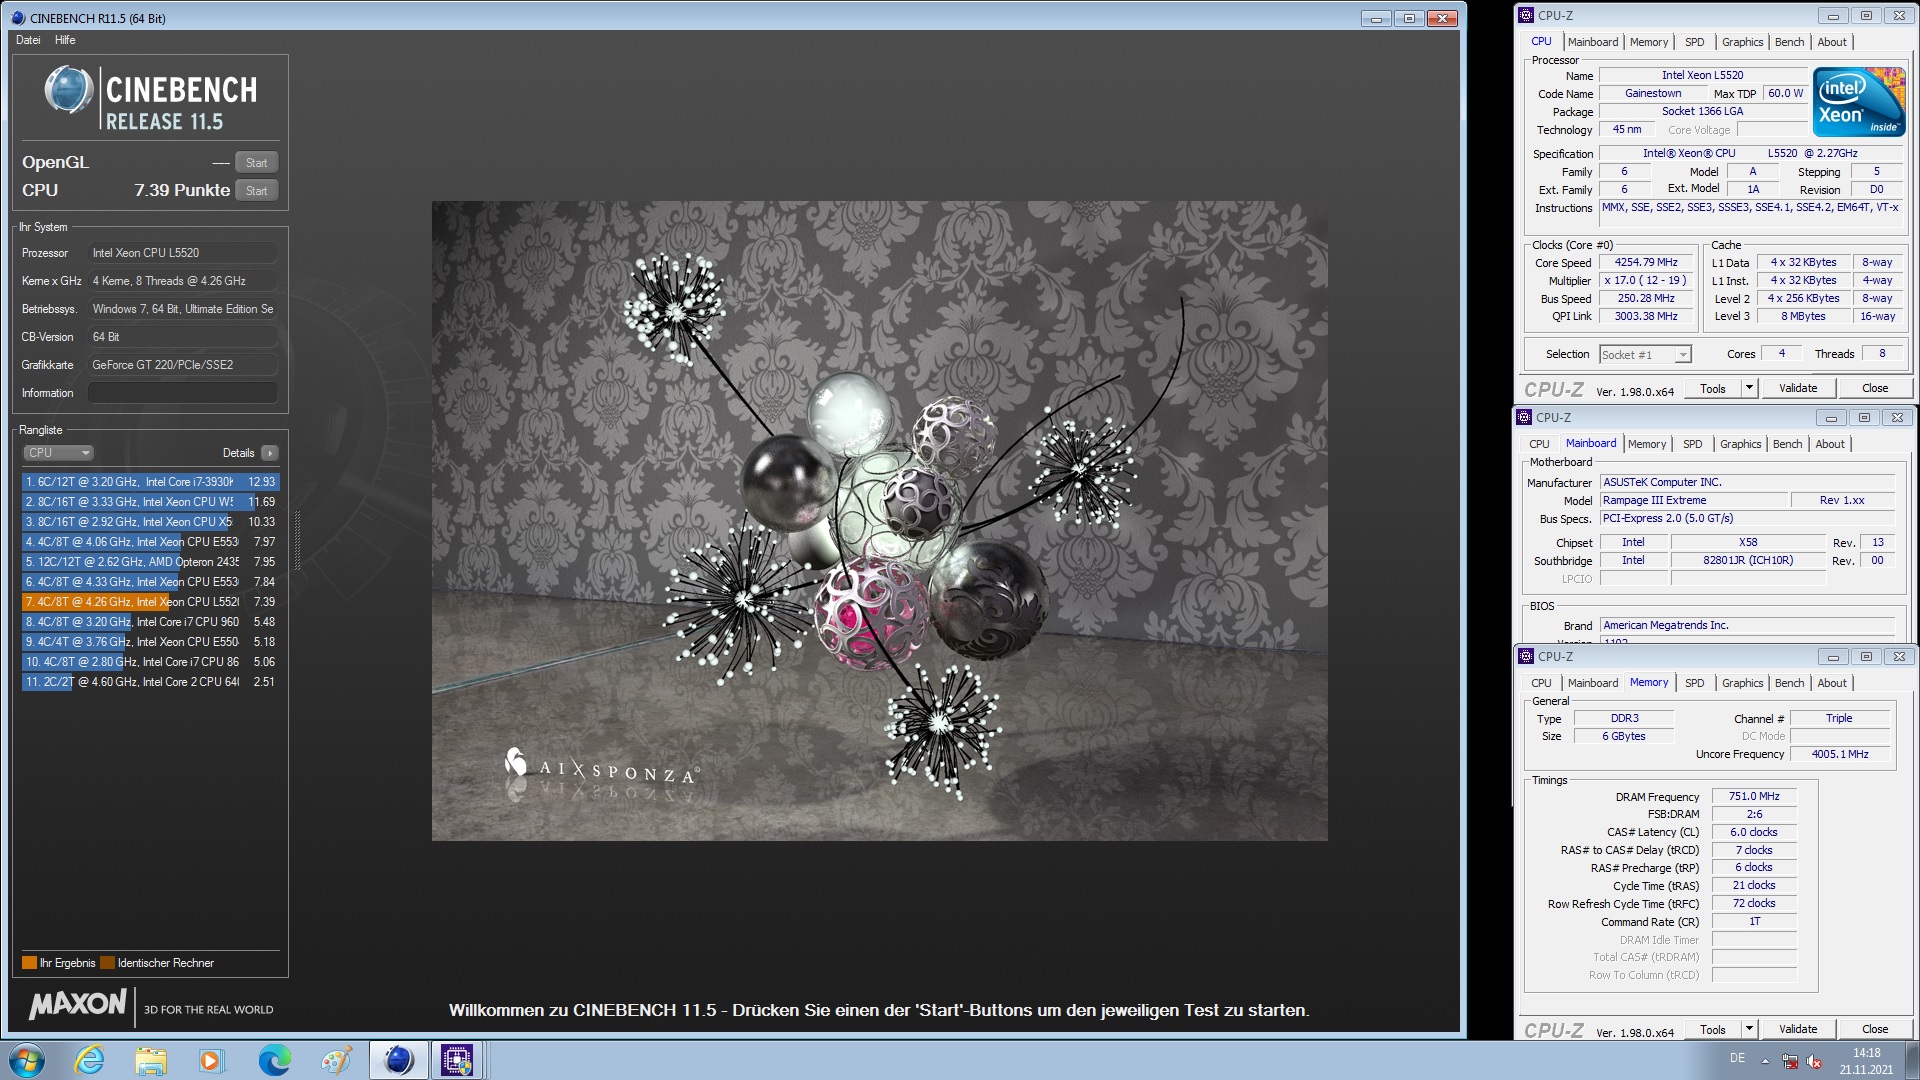Click the rendered Cinebench scene image
Image resolution: width=1920 pixels, height=1080 pixels.
click(x=880, y=521)
